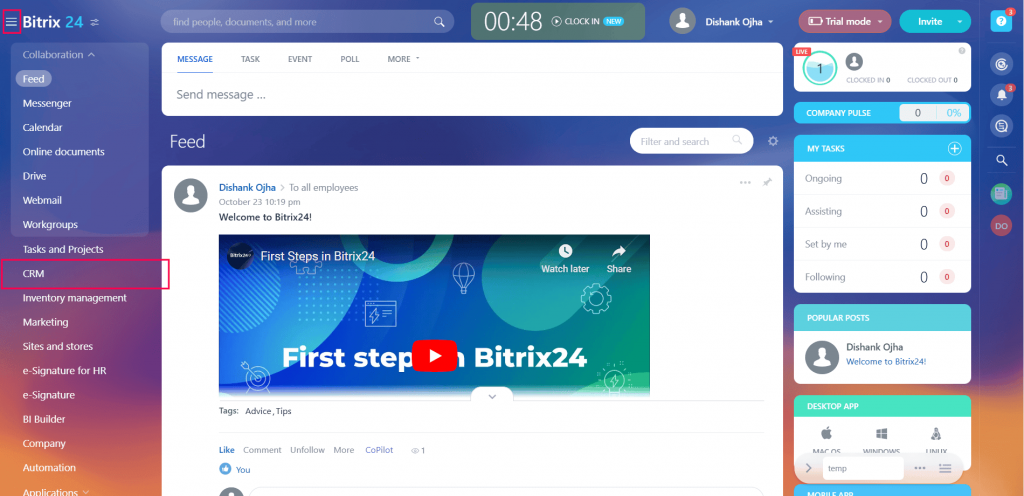This screenshot has width=1024, height=496.
Task: Select the Mac OS desktop app icon
Action: point(825,434)
